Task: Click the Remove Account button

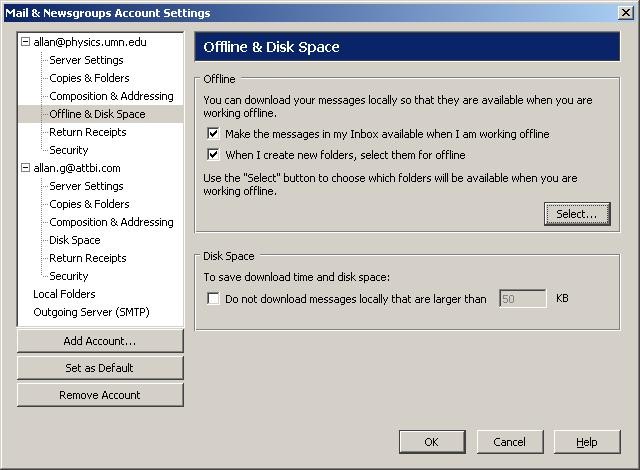Action: pyautogui.click(x=100, y=395)
